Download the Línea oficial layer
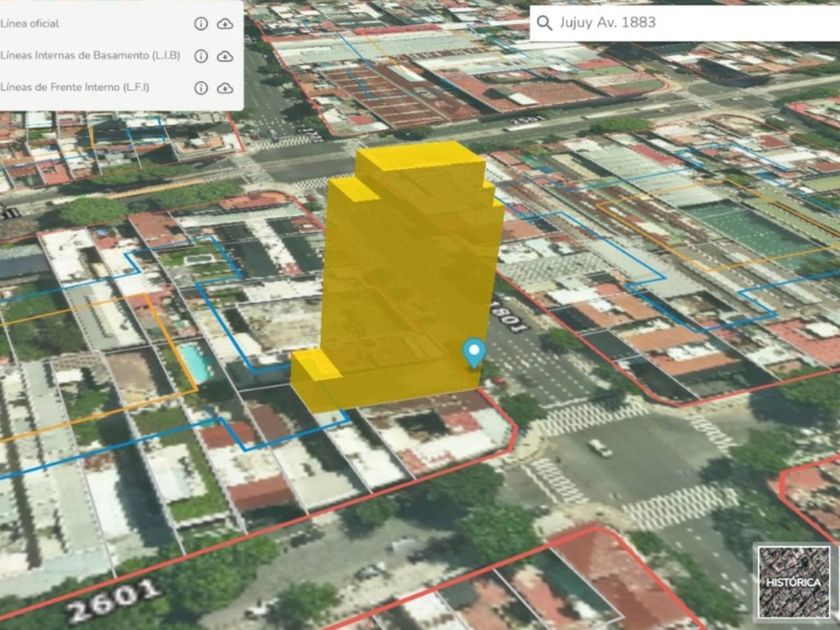Viewport: 840px width, 630px height. coord(225,23)
